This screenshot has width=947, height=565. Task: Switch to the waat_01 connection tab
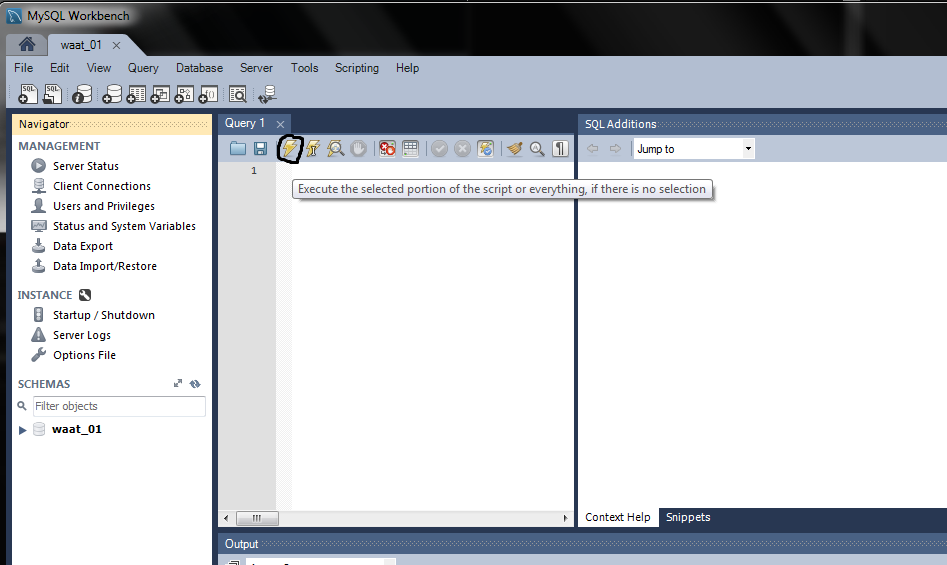click(x=81, y=45)
